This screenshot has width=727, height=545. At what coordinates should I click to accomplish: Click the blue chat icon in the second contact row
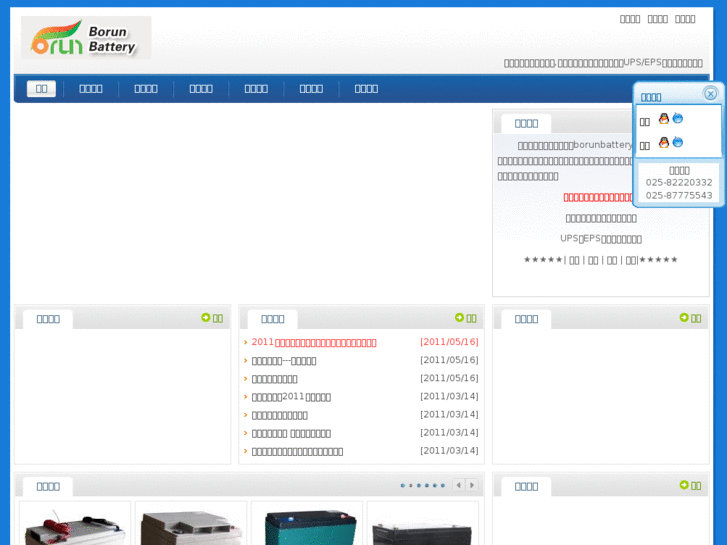pos(677,142)
